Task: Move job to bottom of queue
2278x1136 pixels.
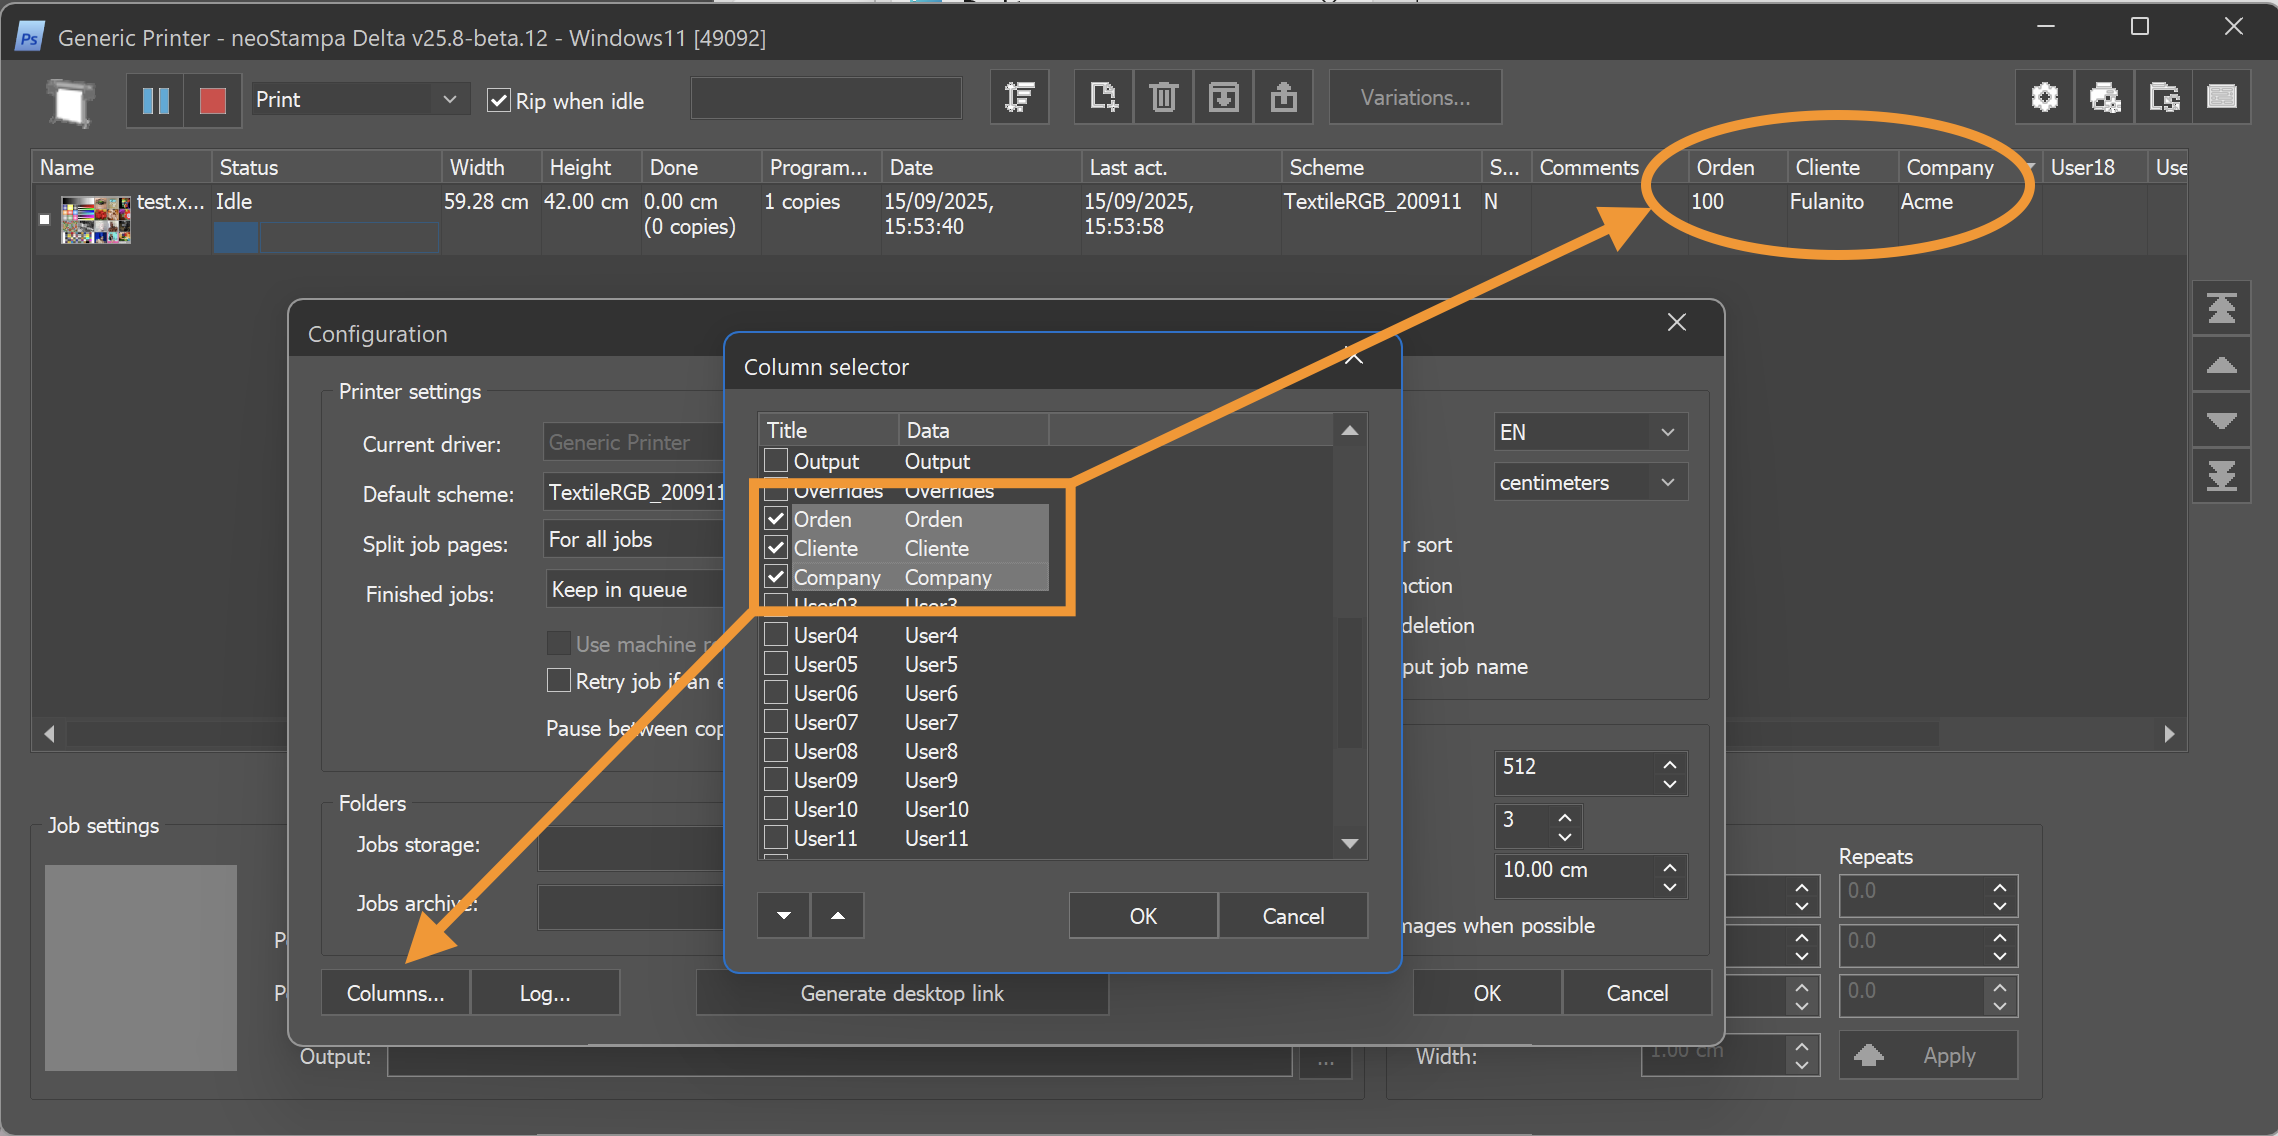Action: coord(2221,476)
